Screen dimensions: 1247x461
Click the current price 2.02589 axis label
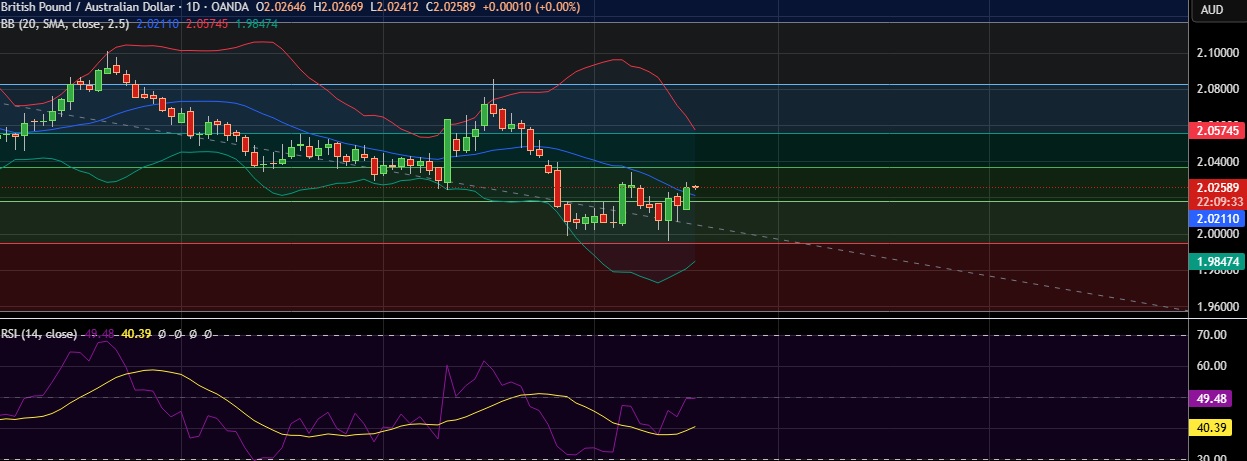click(1216, 187)
